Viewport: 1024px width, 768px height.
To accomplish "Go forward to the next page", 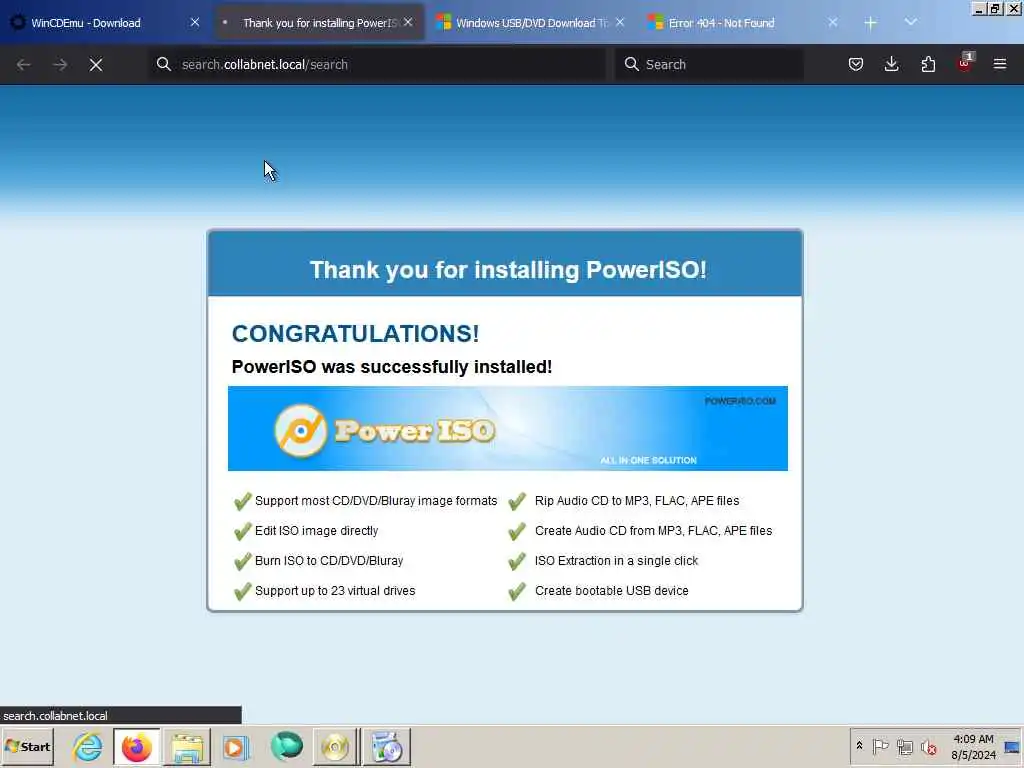I will click(x=60, y=65).
